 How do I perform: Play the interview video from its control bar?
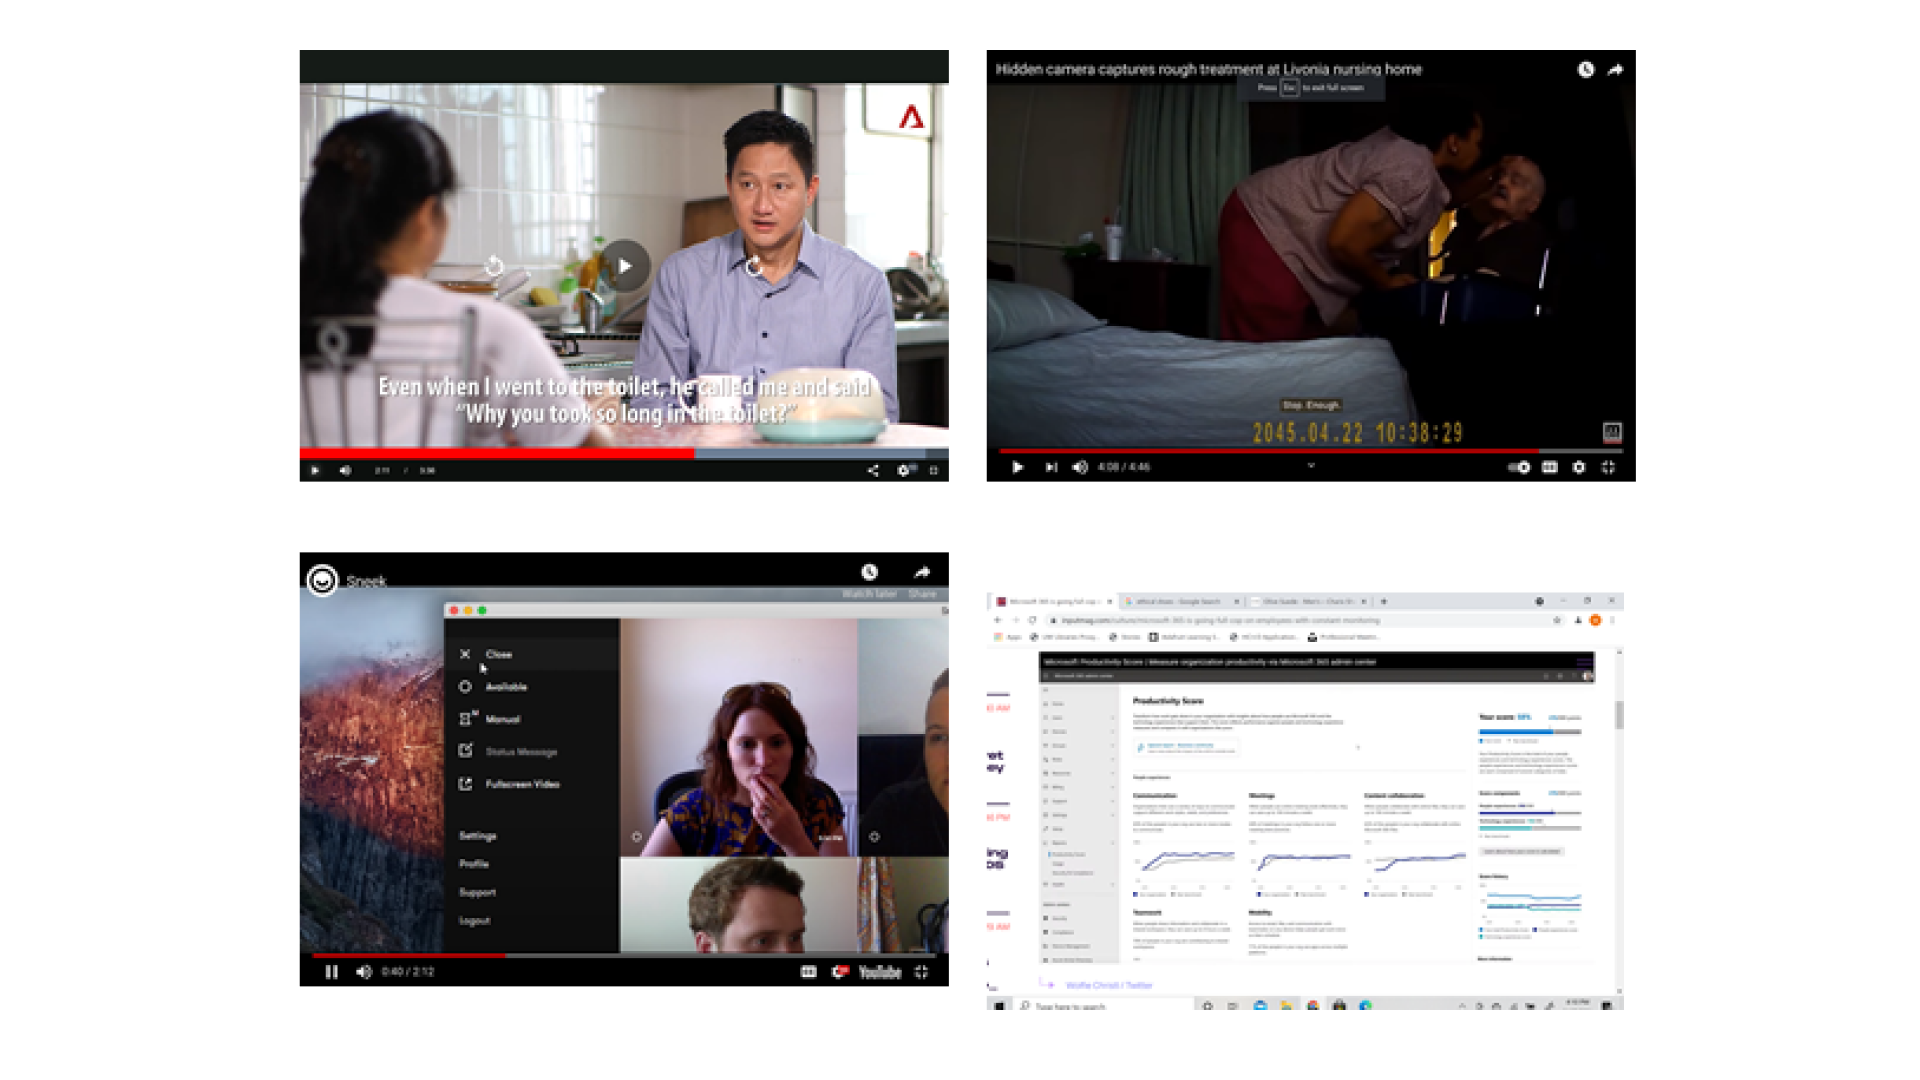tap(315, 470)
